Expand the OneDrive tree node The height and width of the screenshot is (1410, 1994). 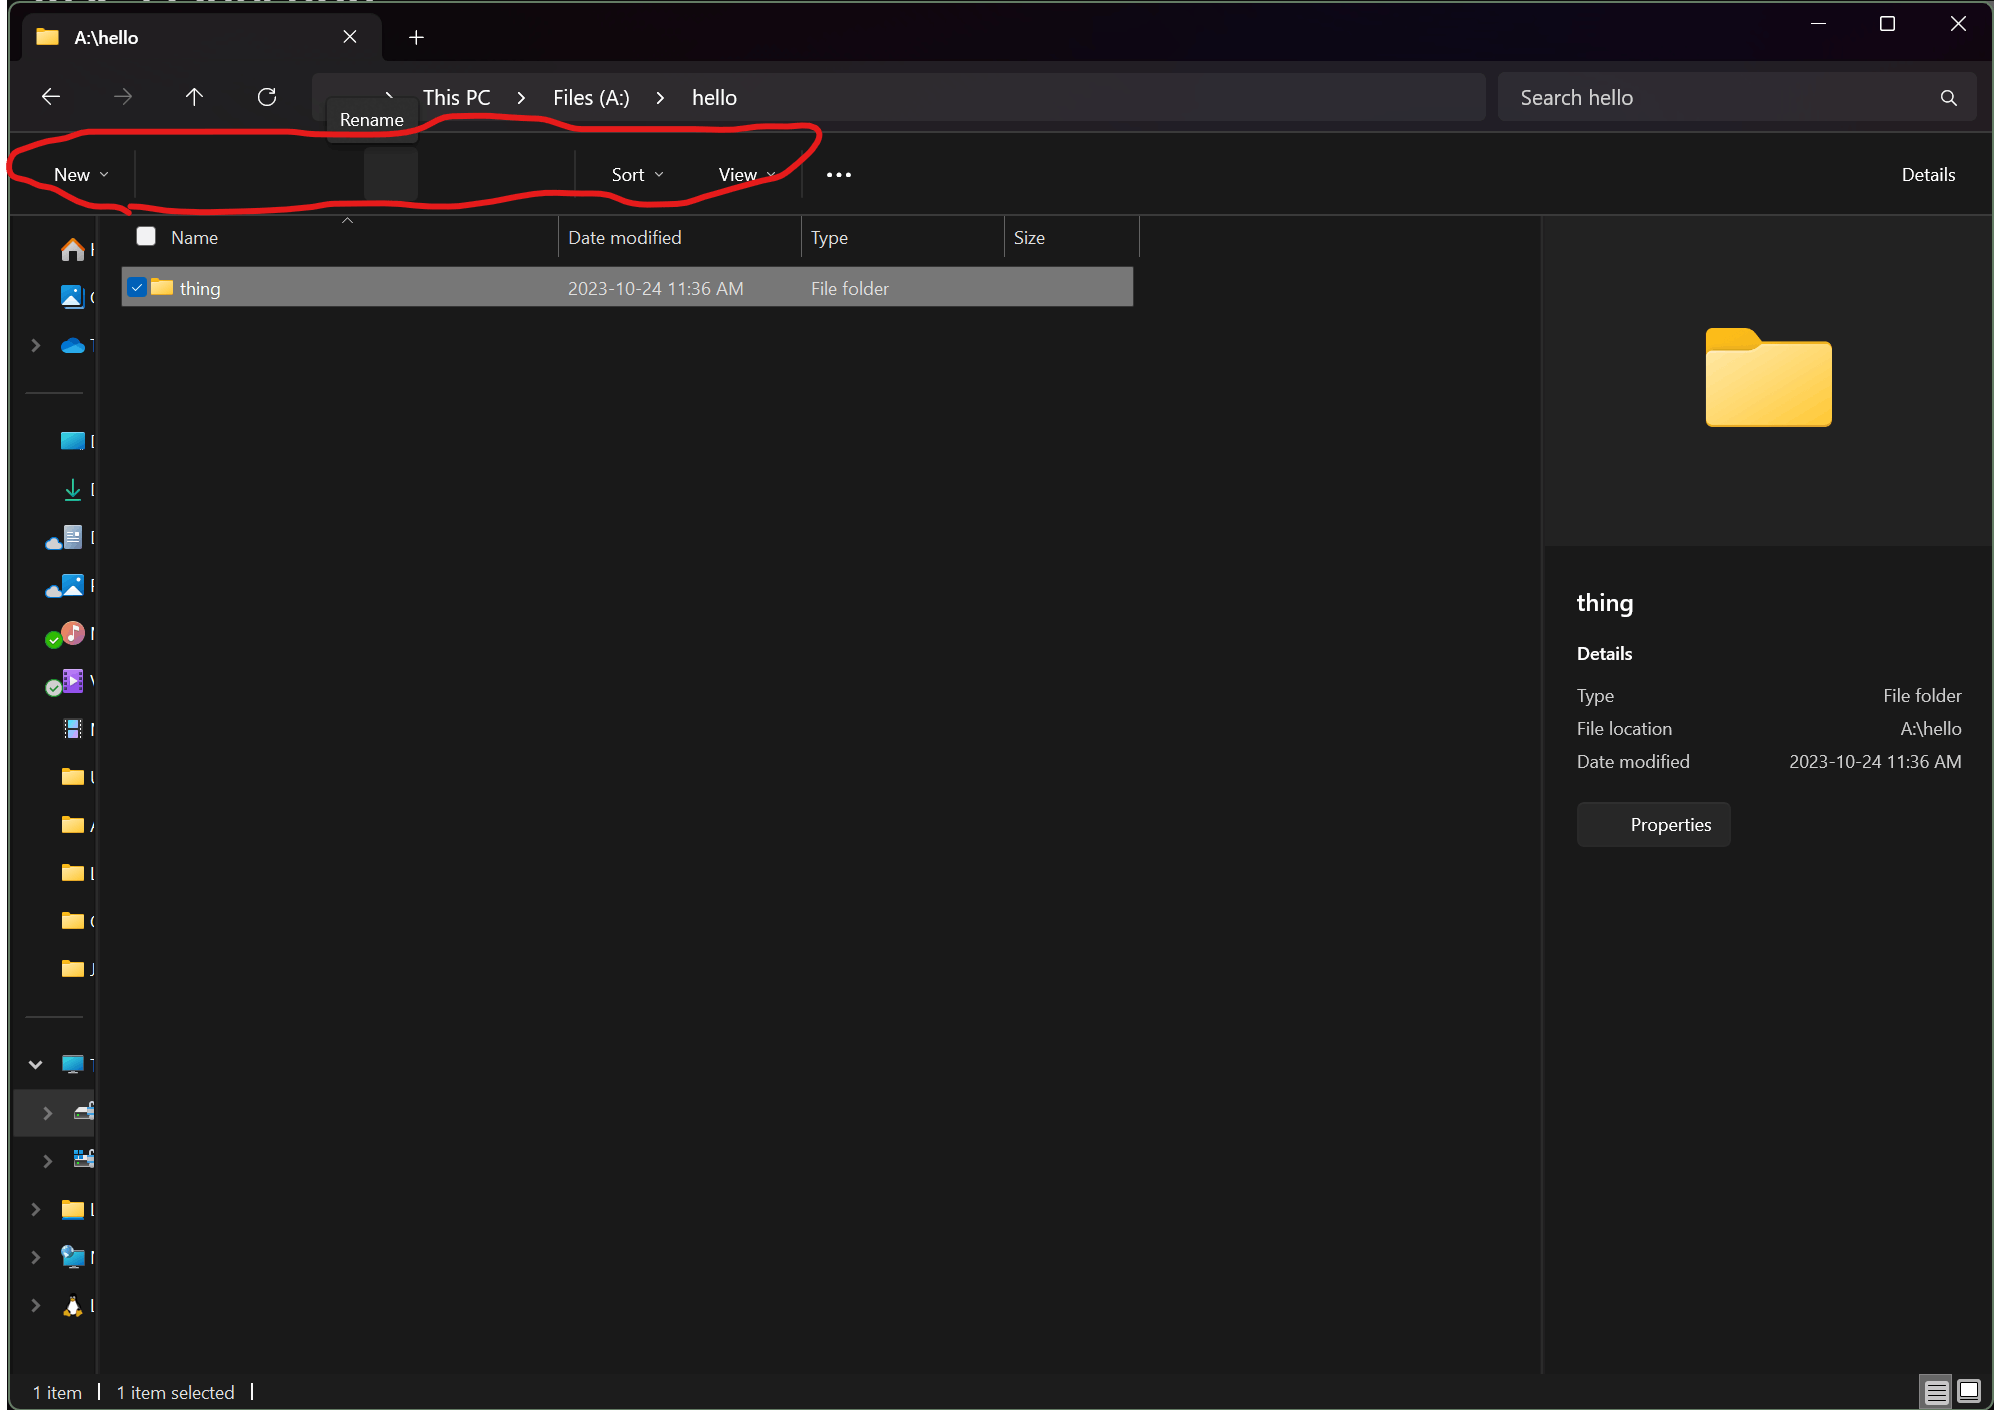coord(36,346)
